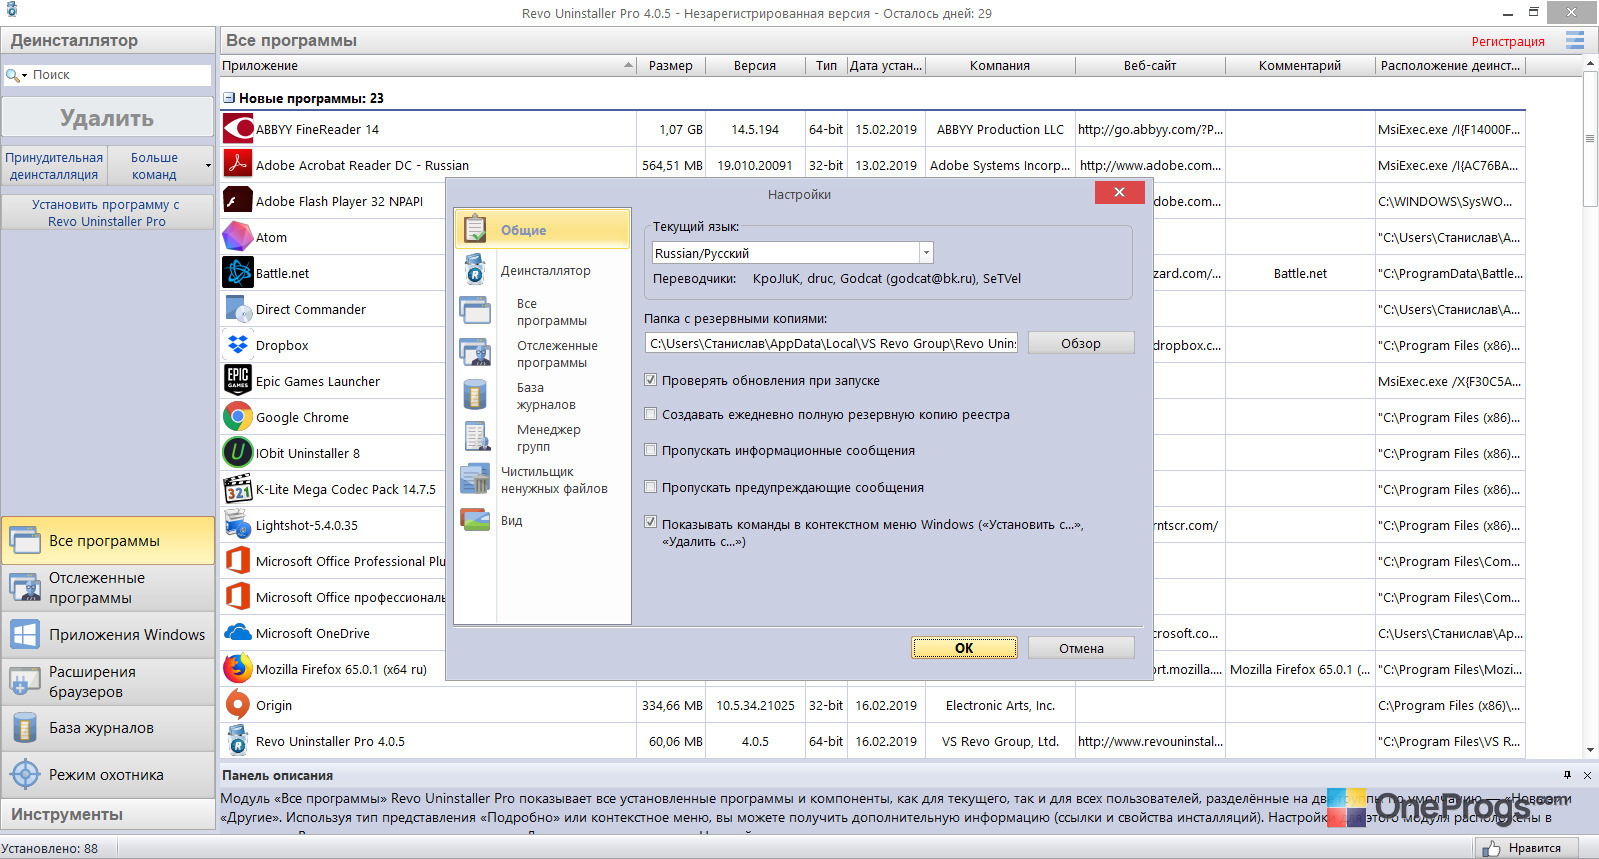Open the 'Больше команд' dropdown arrow
This screenshot has width=1599, height=859.
(x=208, y=166)
